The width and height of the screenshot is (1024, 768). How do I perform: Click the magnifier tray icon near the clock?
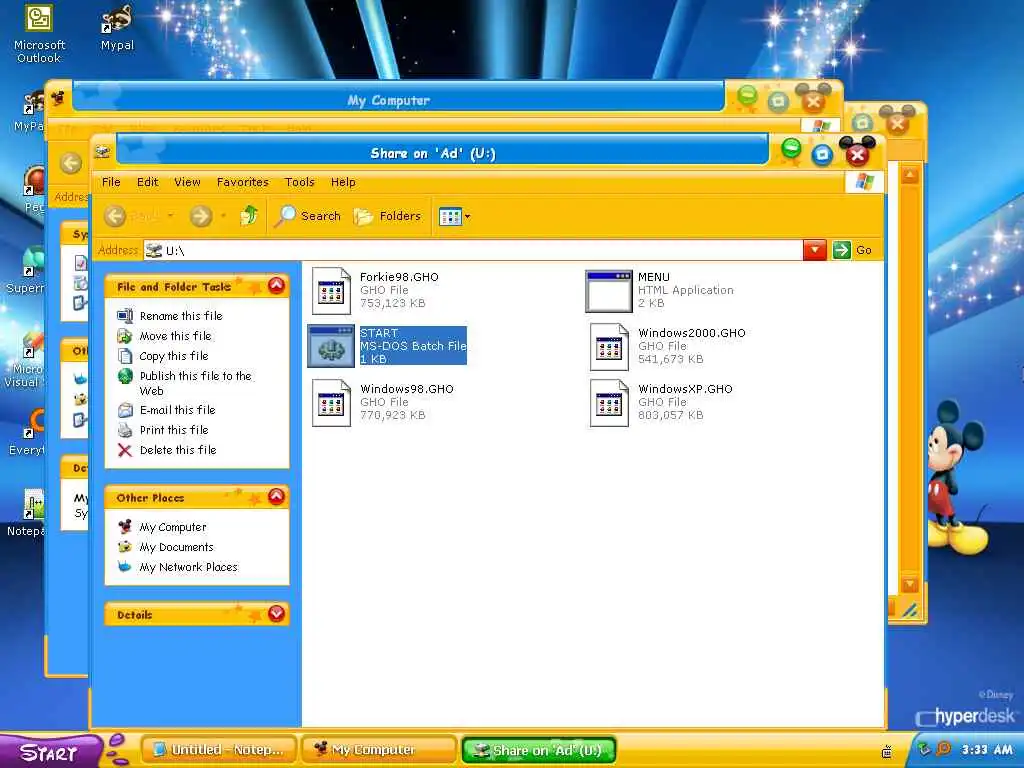tap(944, 749)
